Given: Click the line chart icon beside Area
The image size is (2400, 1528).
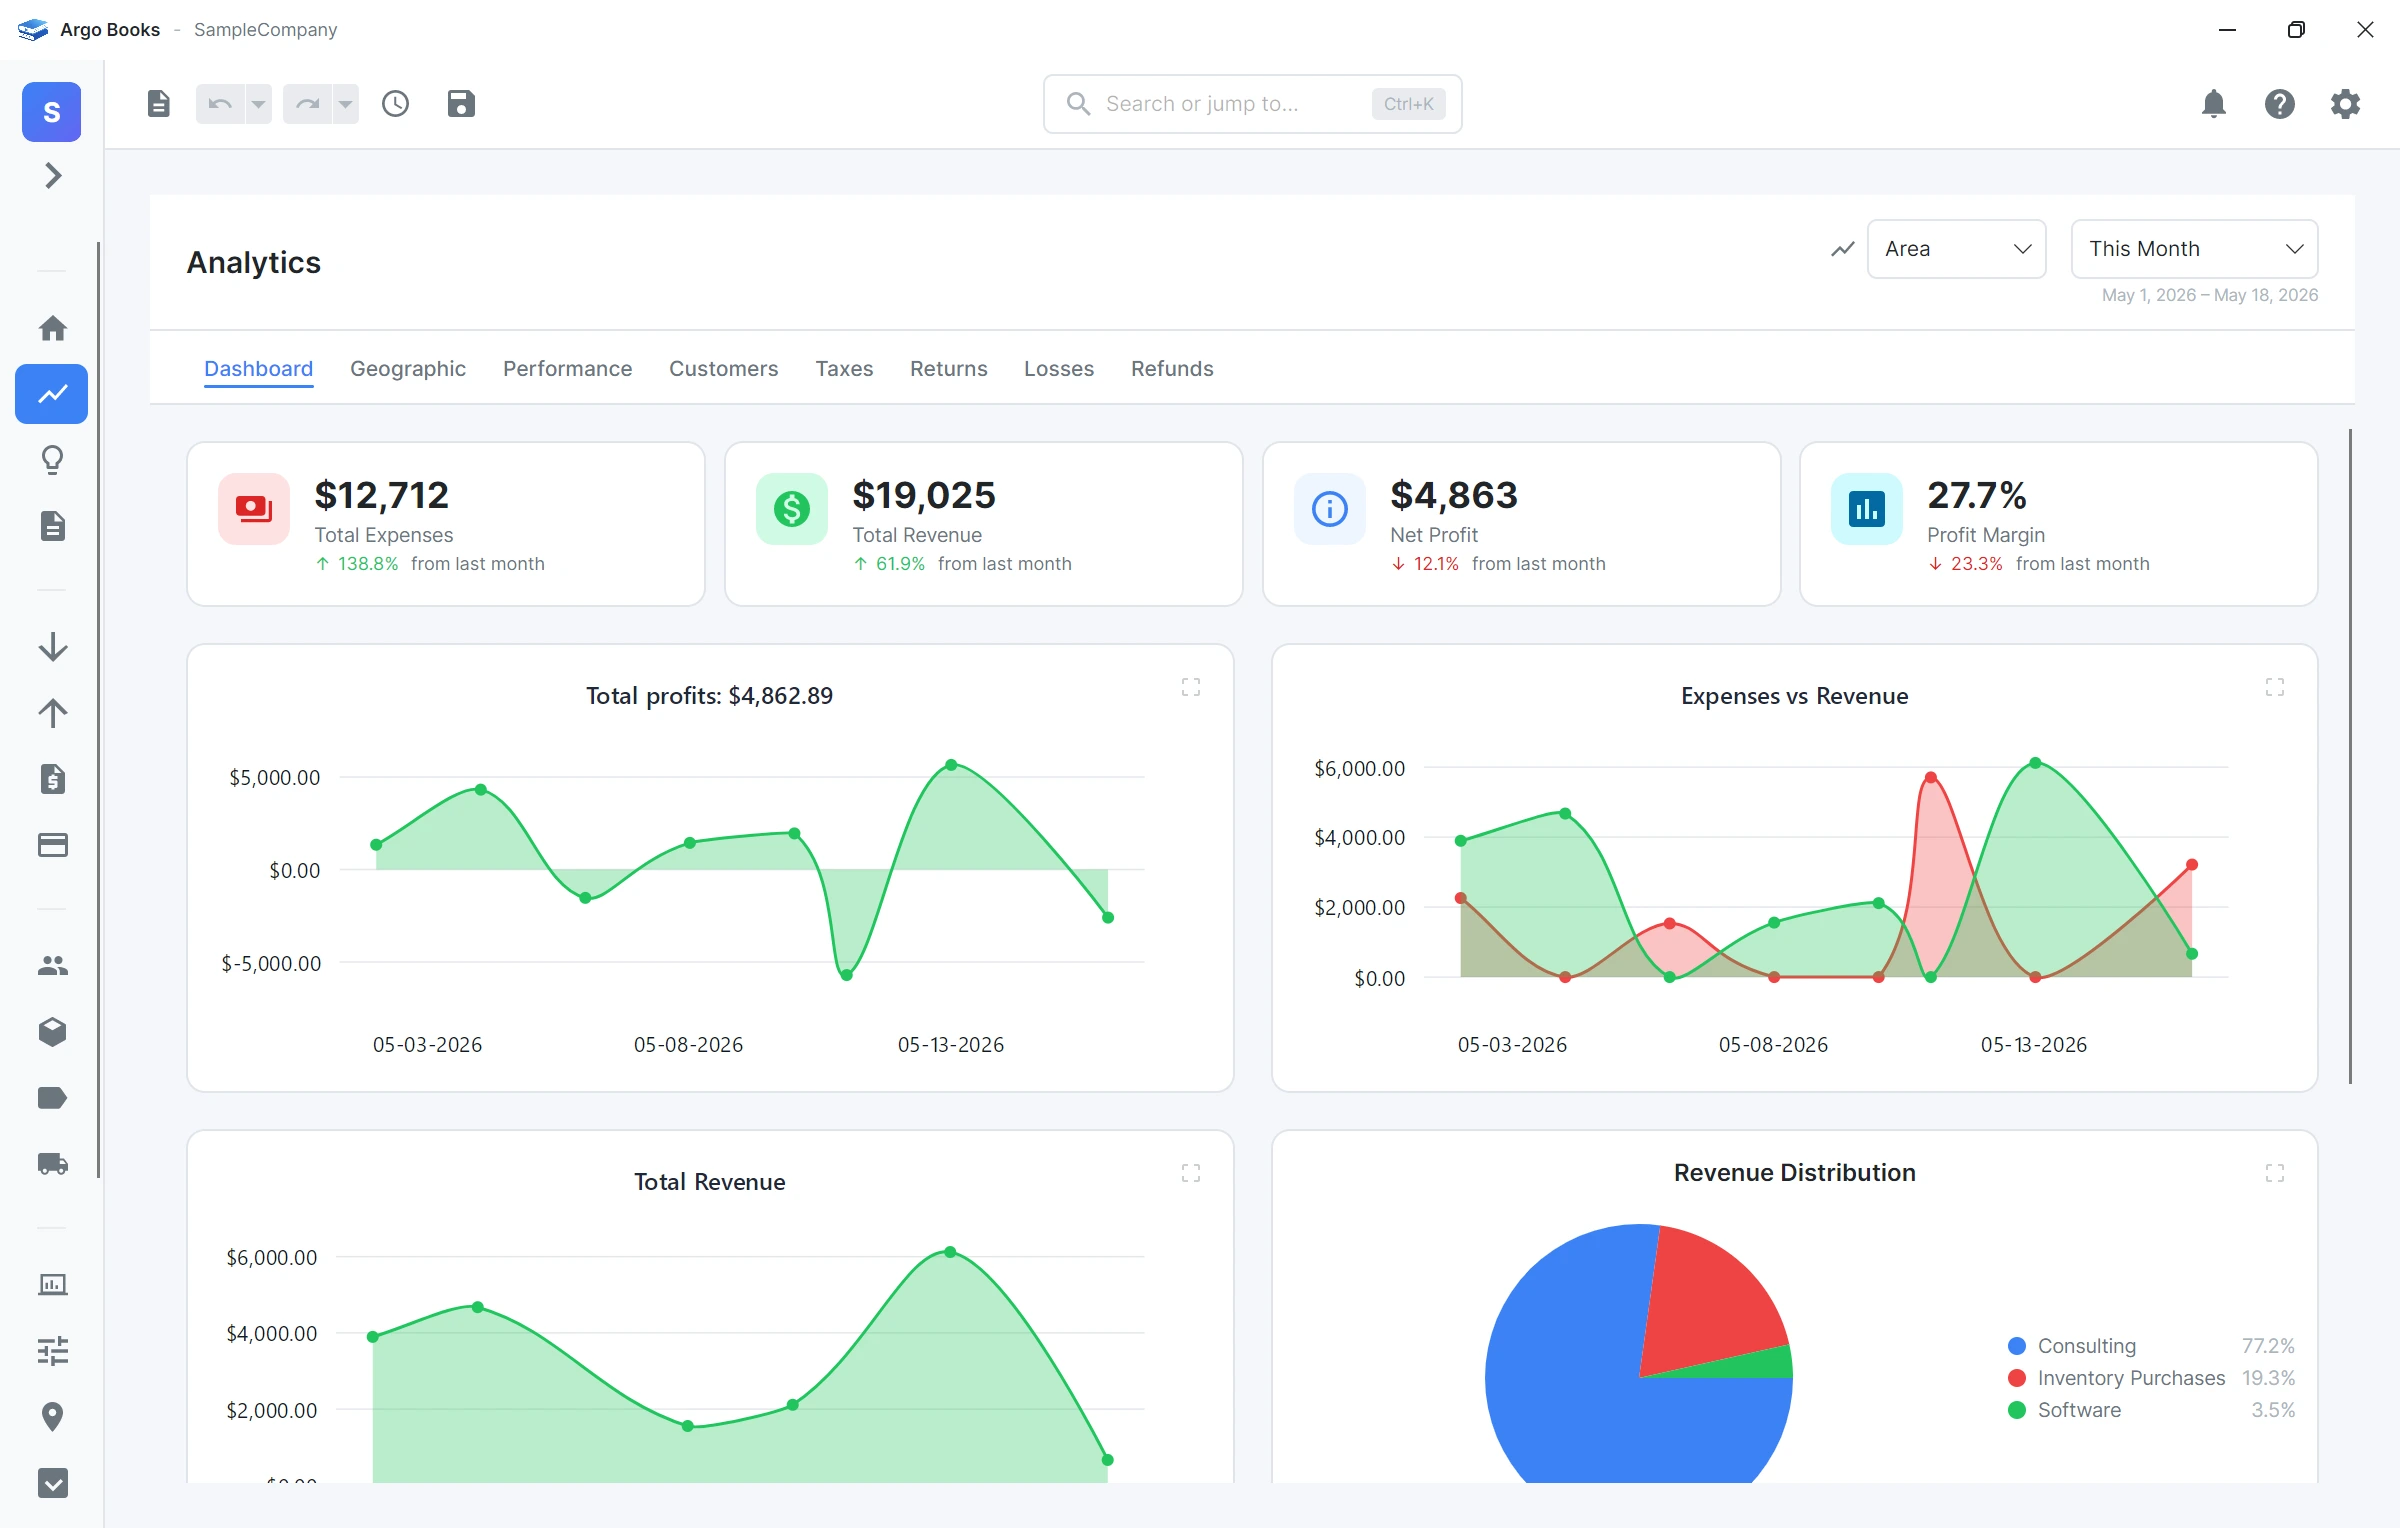Looking at the screenshot, I should (1843, 249).
